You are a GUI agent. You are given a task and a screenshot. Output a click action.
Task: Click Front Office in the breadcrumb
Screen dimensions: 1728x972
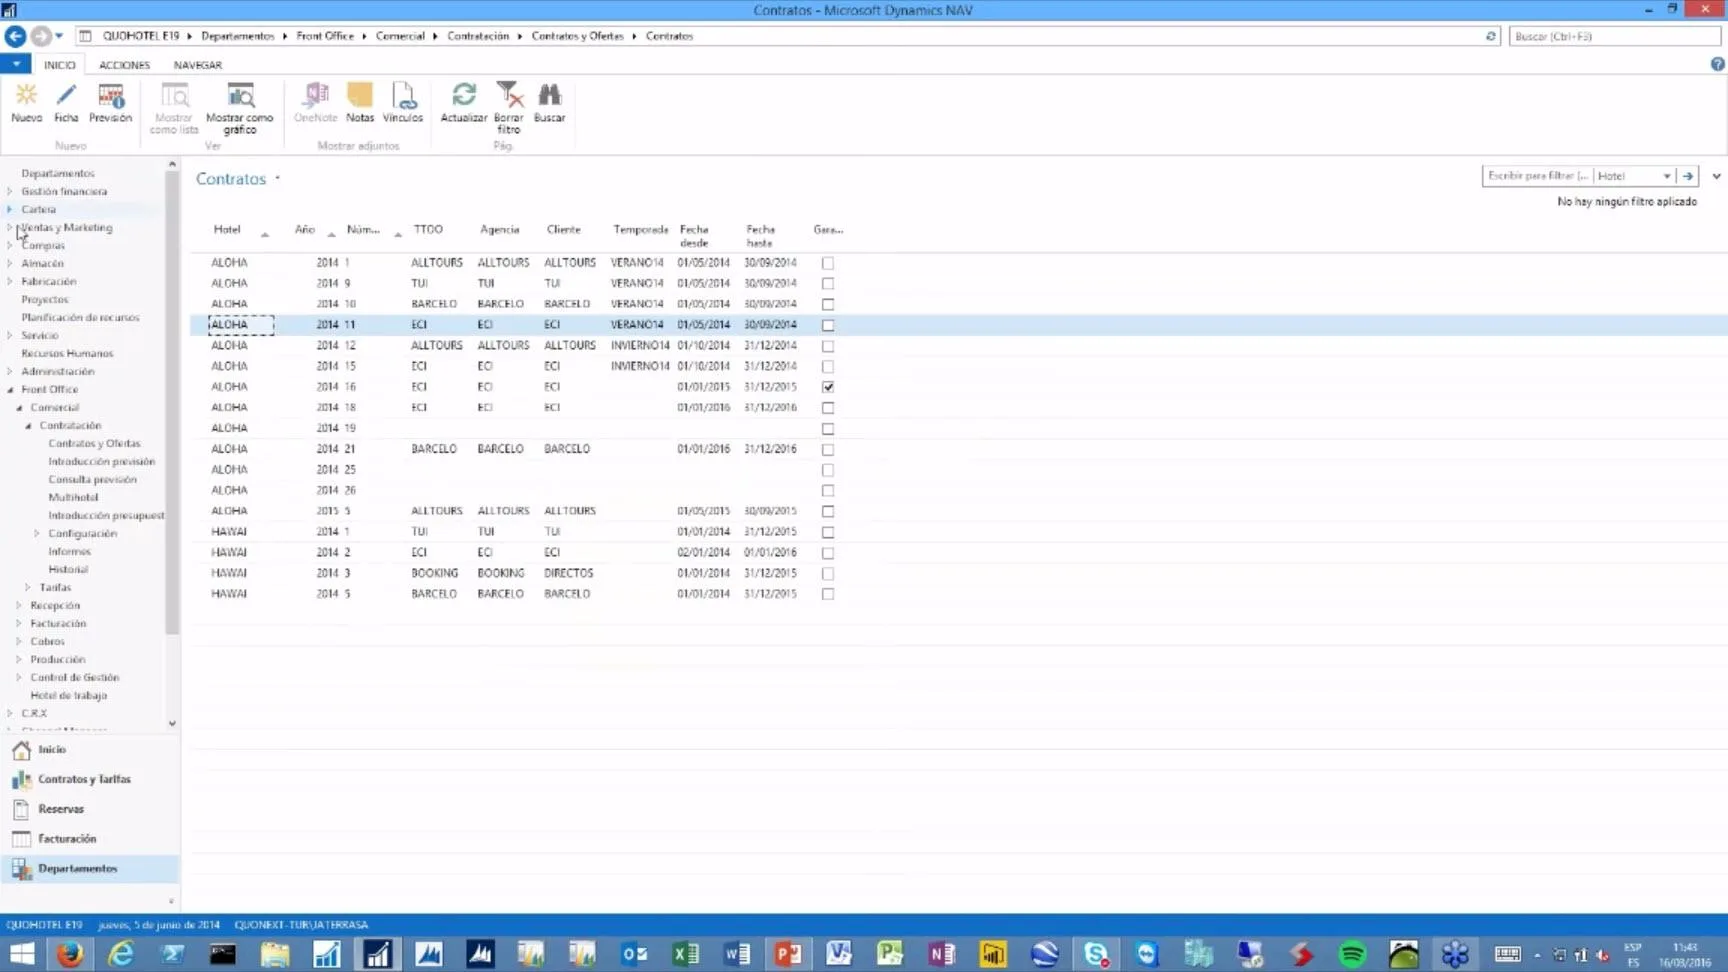pyautogui.click(x=325, y=36)
